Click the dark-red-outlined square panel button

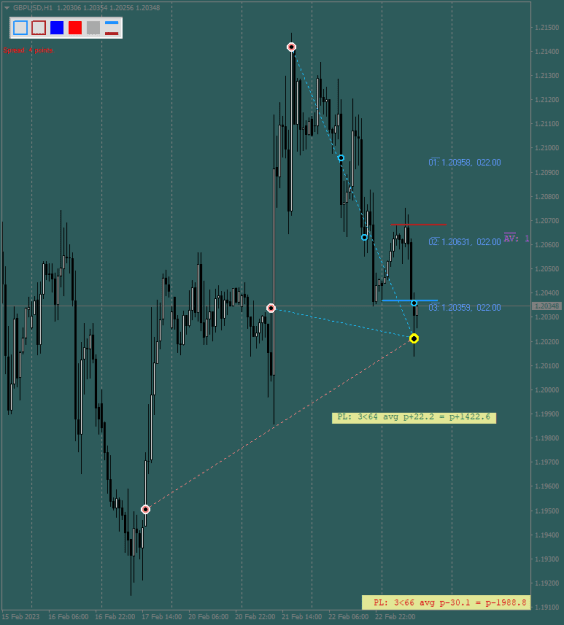pos(39,28)
